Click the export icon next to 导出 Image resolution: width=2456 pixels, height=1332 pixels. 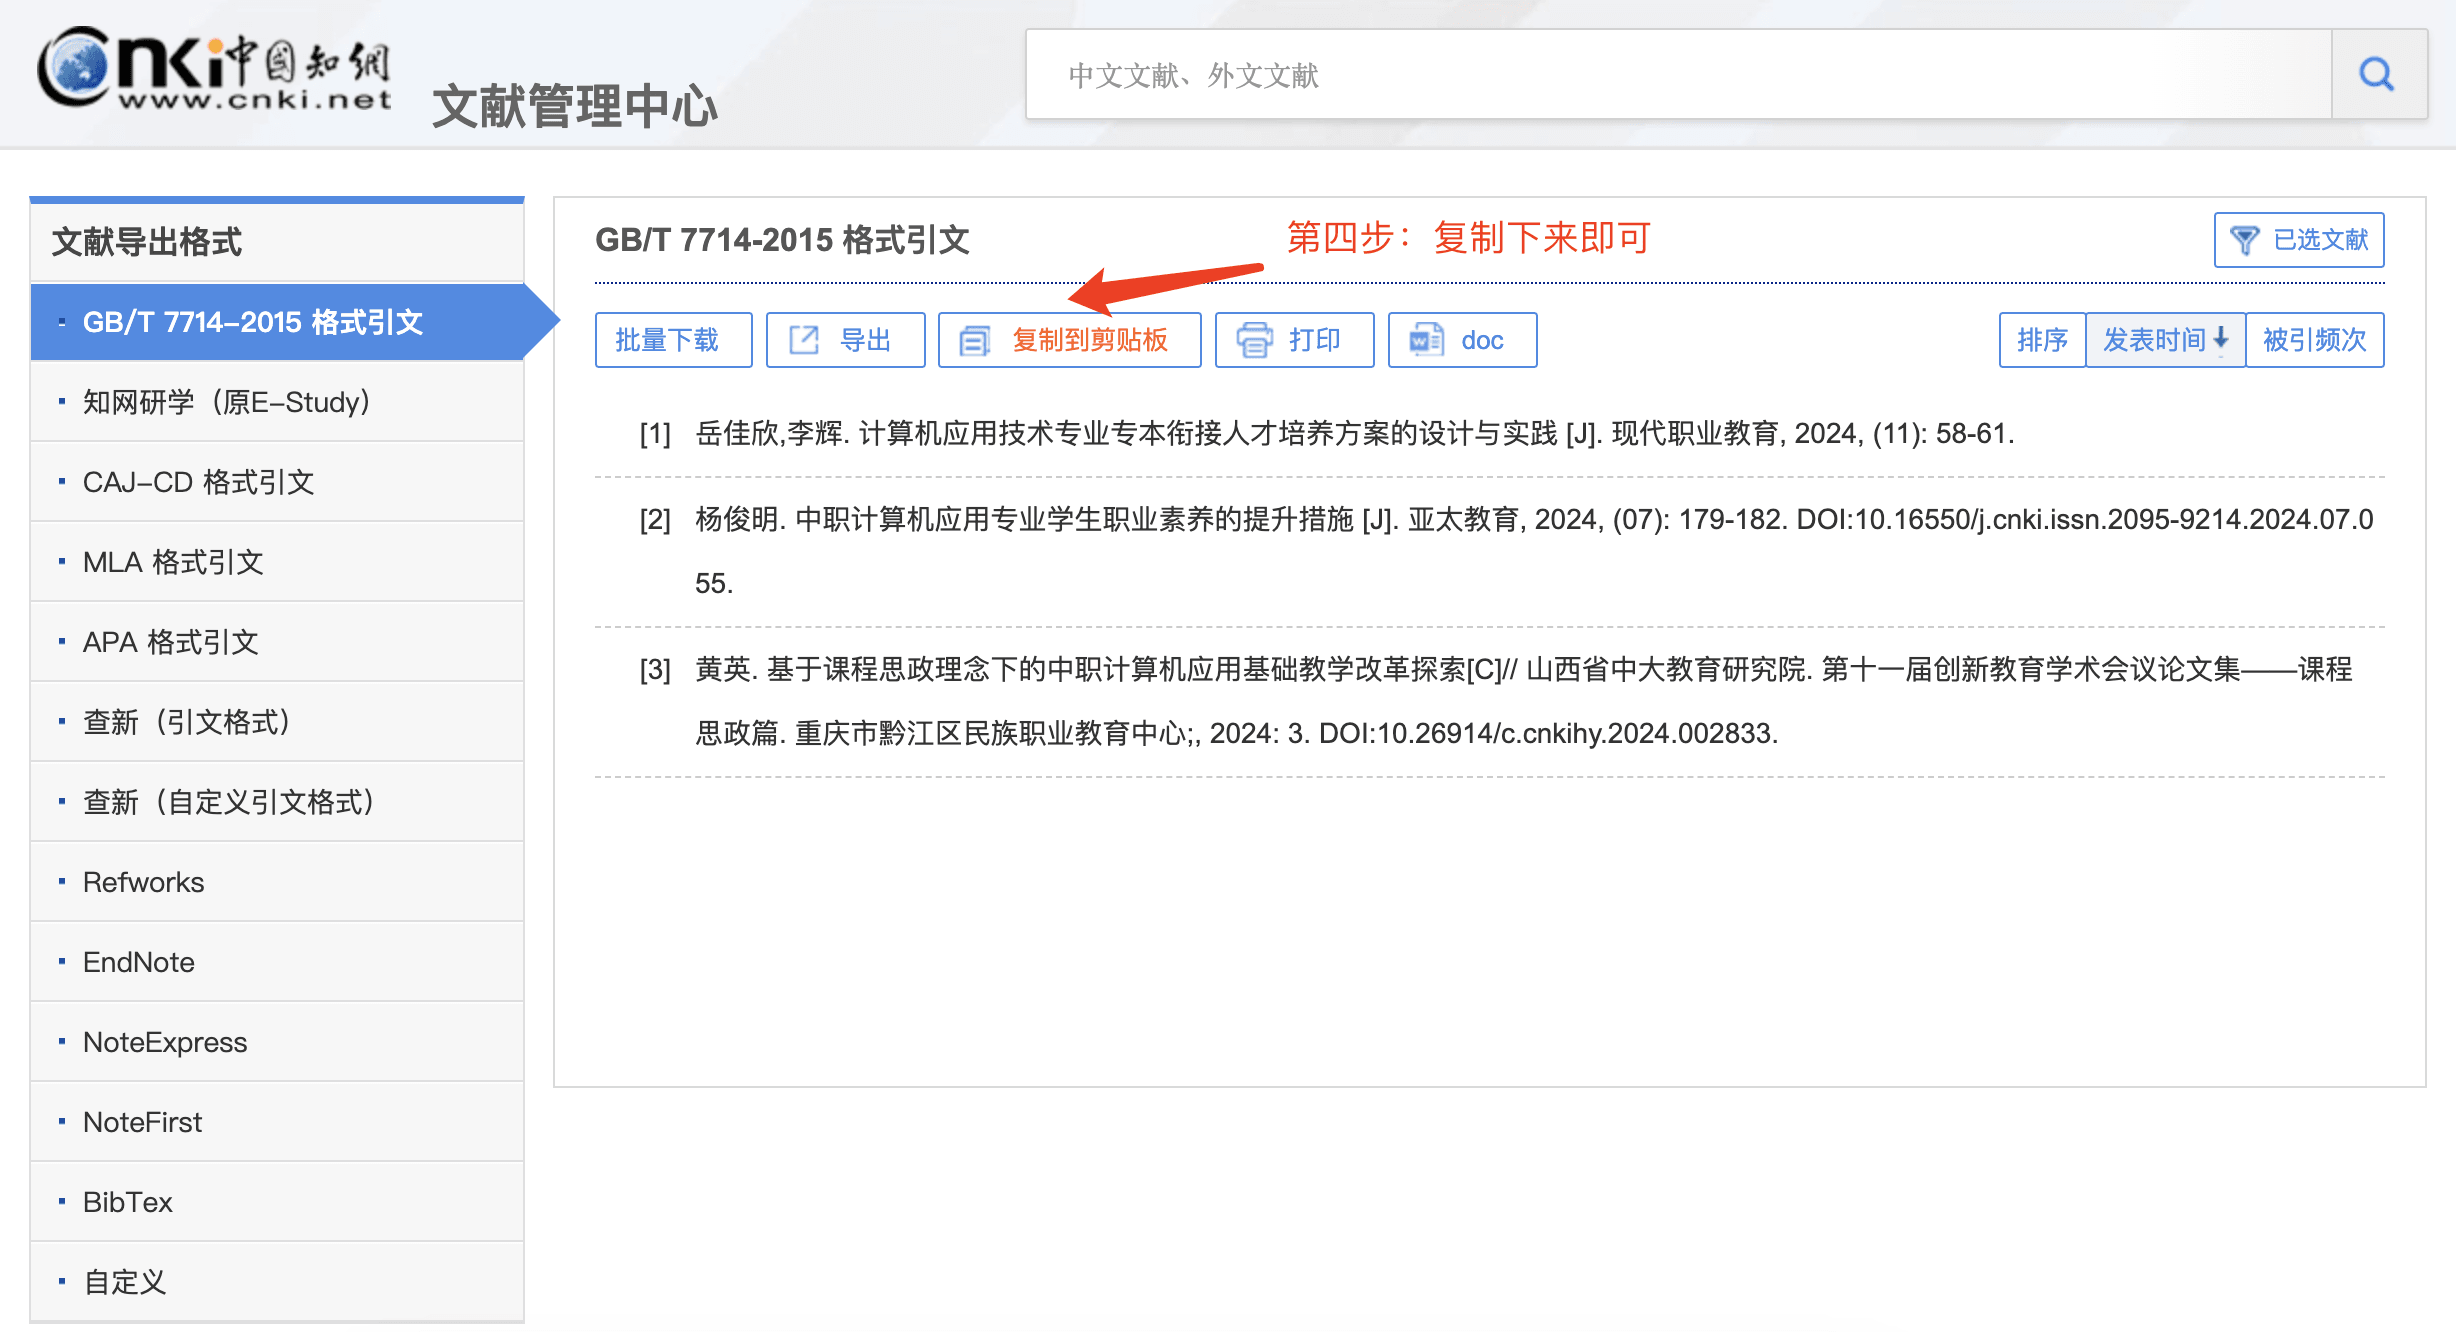pos(804,340)
